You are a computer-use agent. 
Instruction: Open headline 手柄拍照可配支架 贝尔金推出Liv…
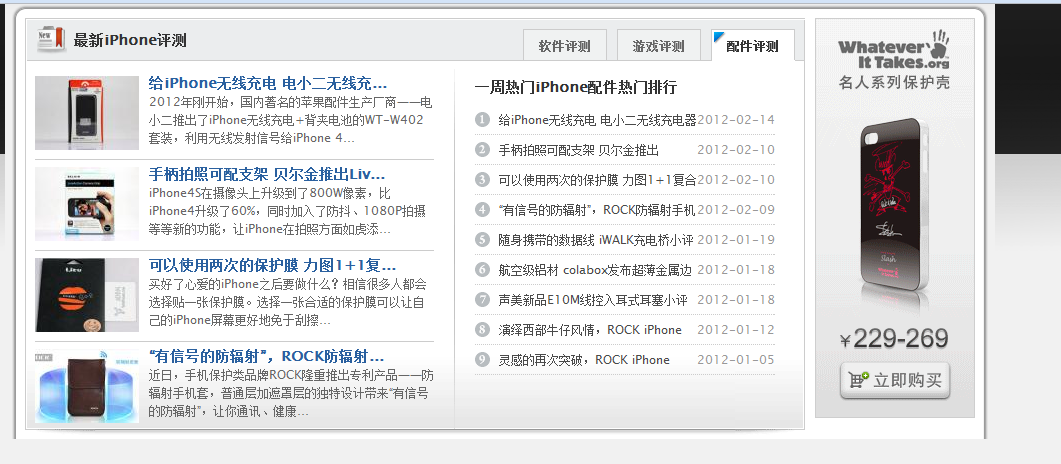[x=267, y=175]
